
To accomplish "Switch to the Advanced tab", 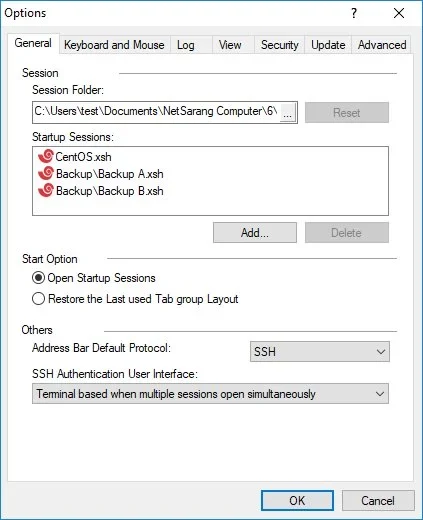I will coord(382,45).
